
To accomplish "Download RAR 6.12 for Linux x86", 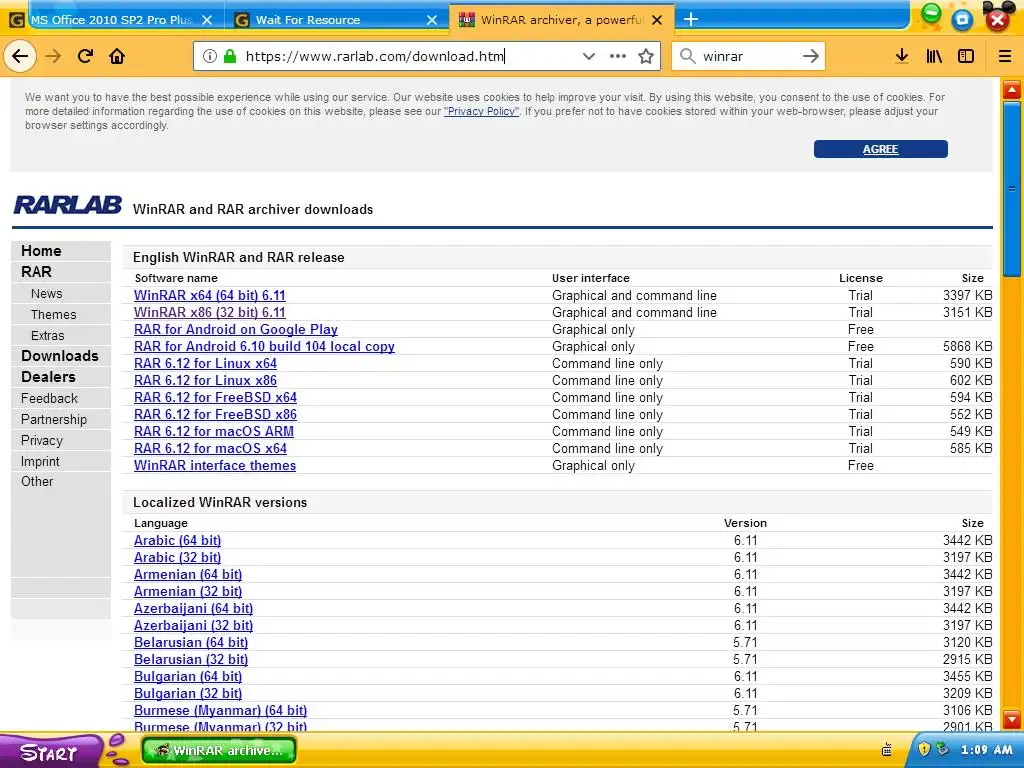I will click(205, 380).
